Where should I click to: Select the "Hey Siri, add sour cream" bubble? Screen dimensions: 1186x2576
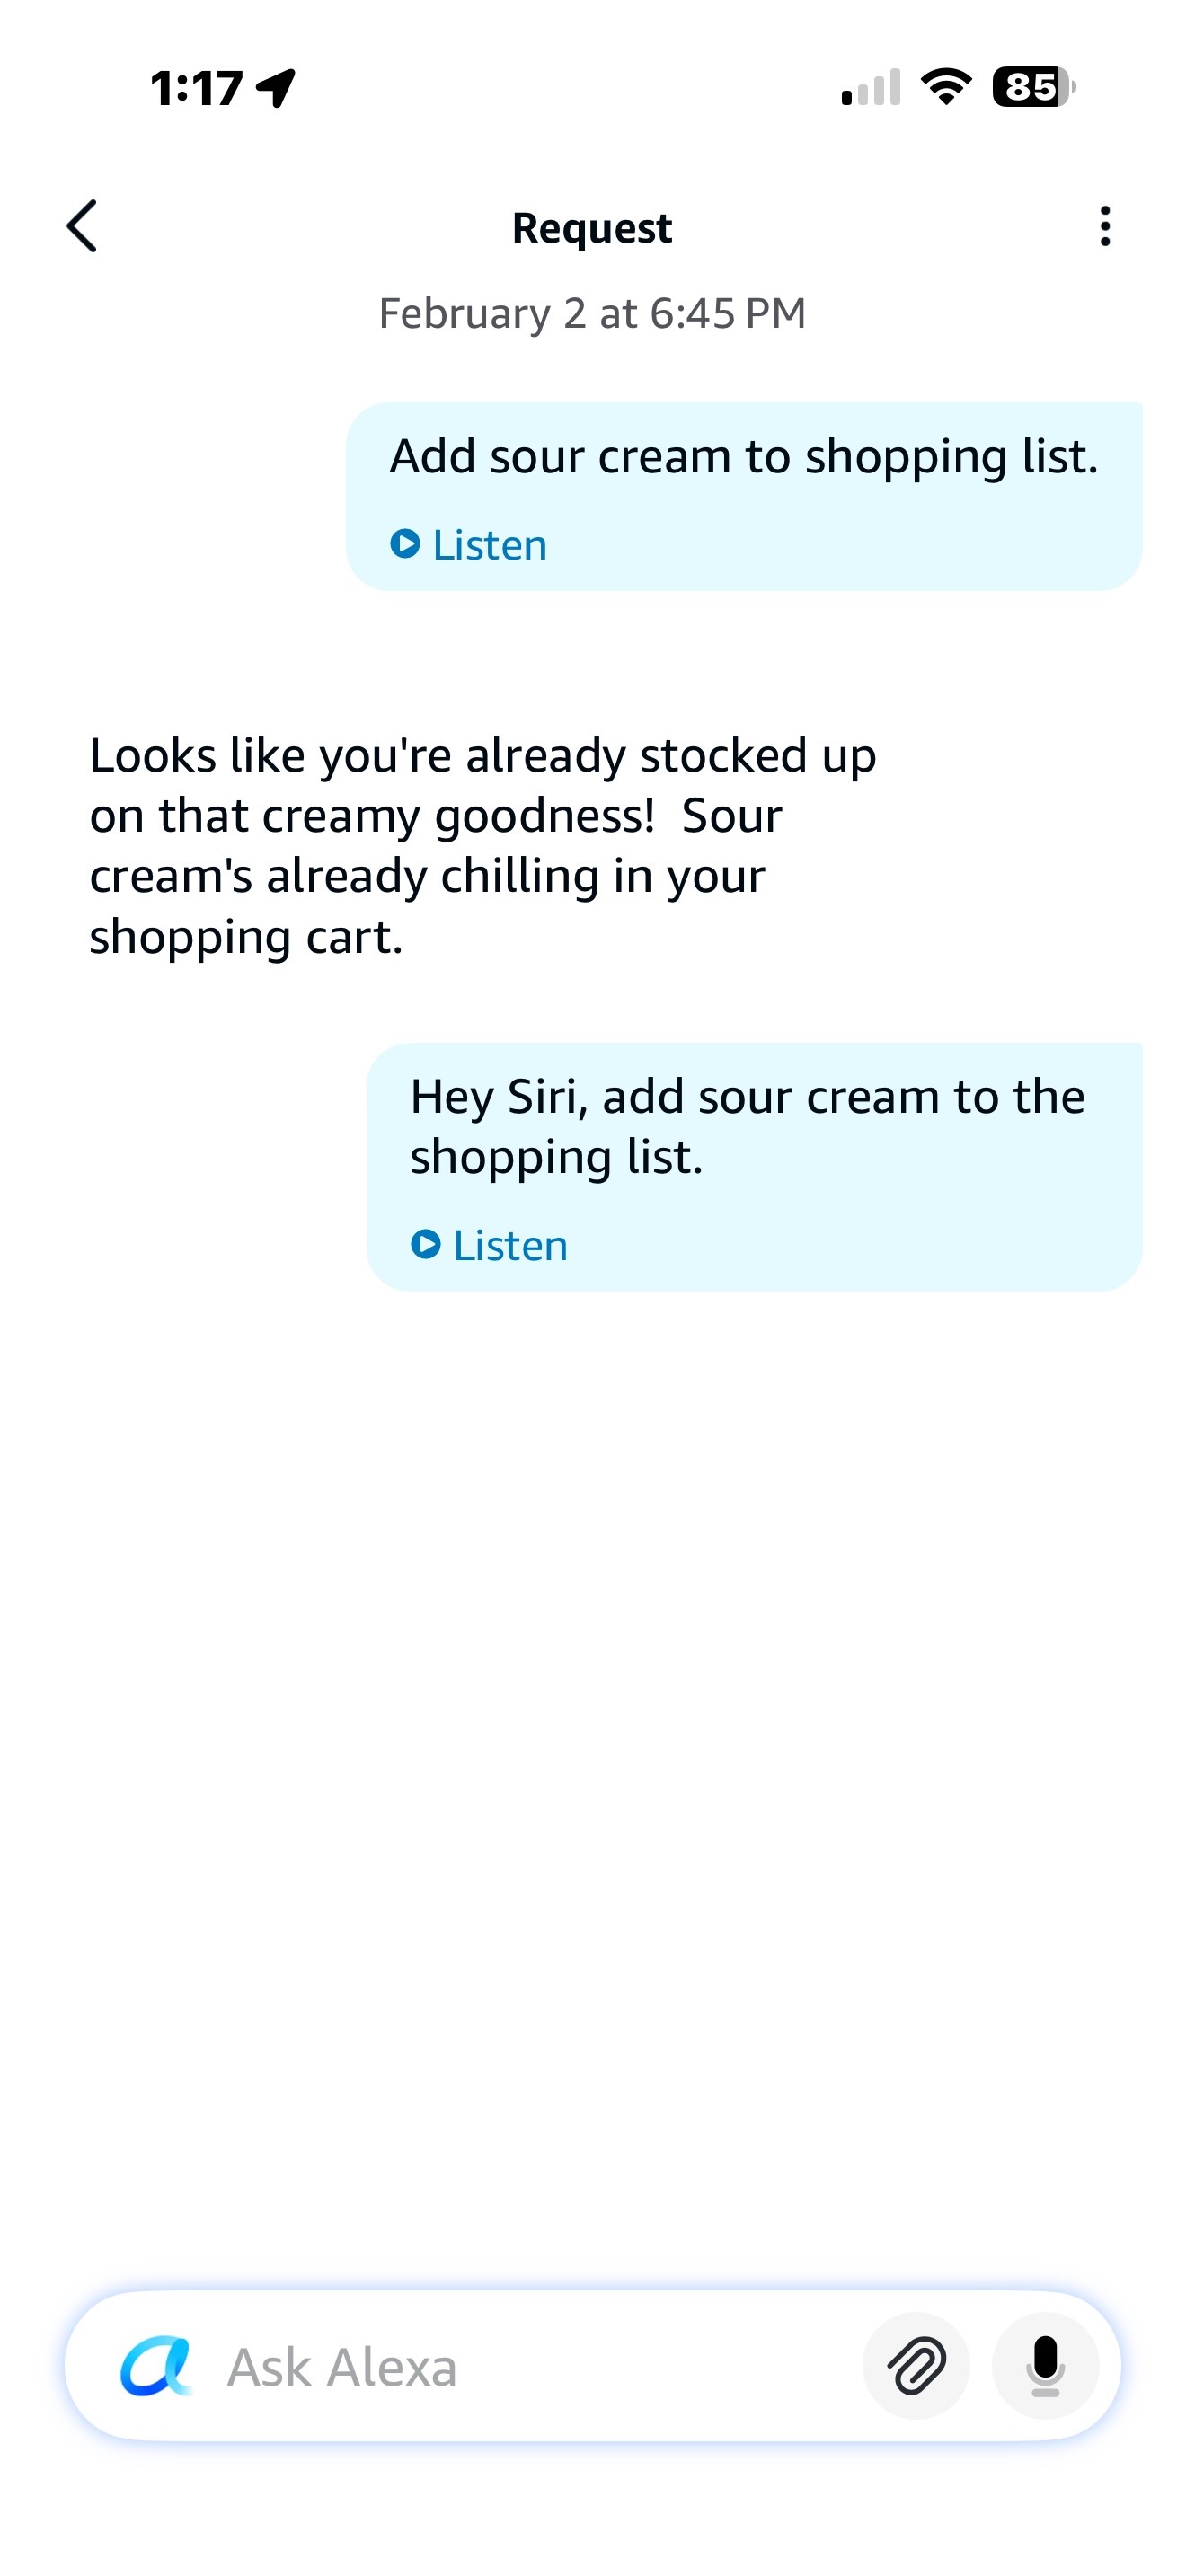754,1128
